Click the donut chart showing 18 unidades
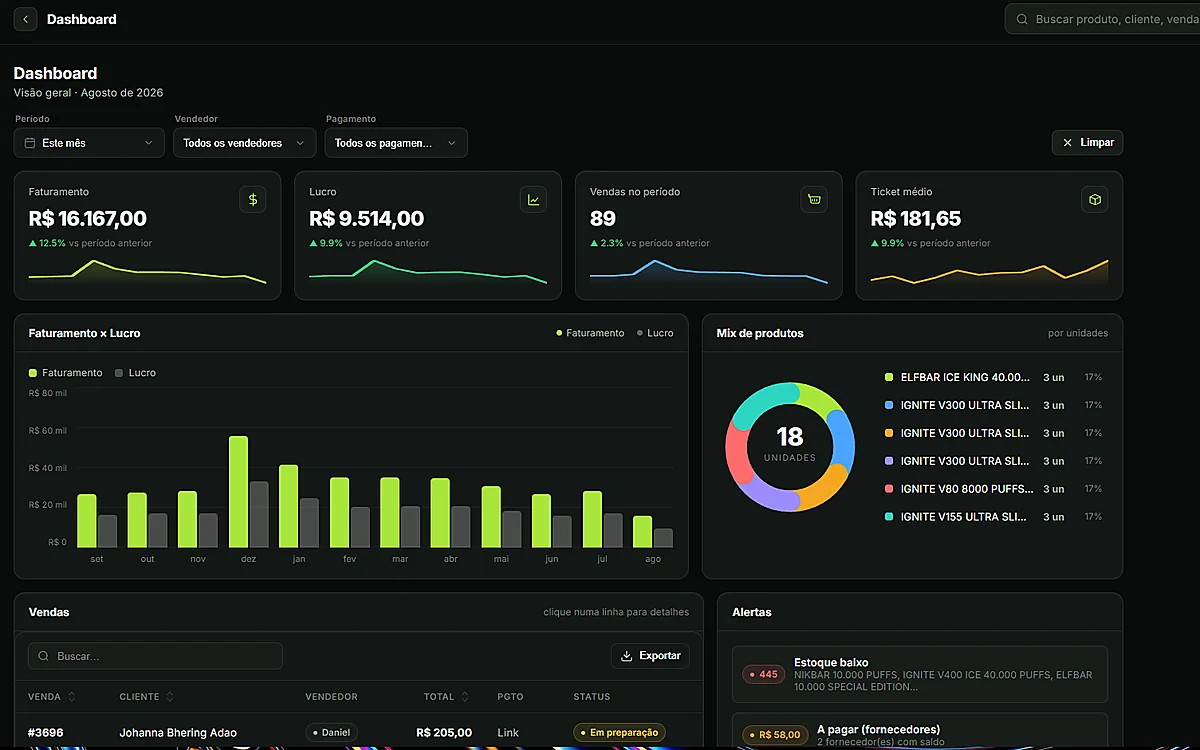The height and width of the screenshot is (750, 1200). coord(790,447)
